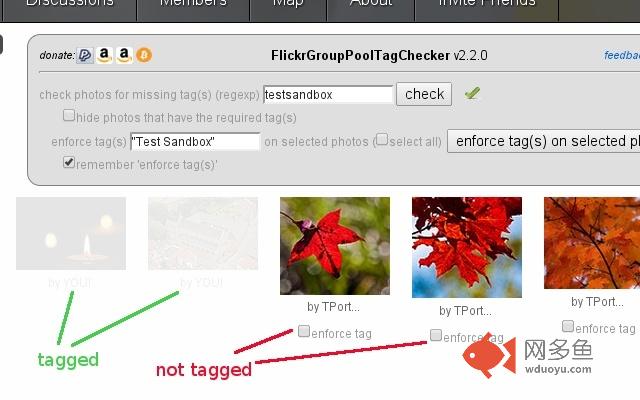This screenshot has width=640, height=400.
Task: Check enforce tag under the orange foliage photo
Action: tap(568, 326)
